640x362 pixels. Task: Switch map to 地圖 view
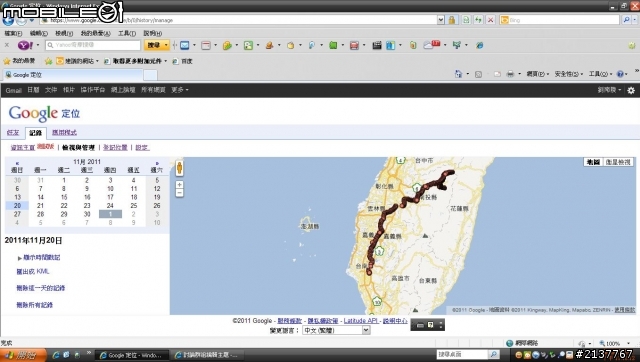(593, 162)
